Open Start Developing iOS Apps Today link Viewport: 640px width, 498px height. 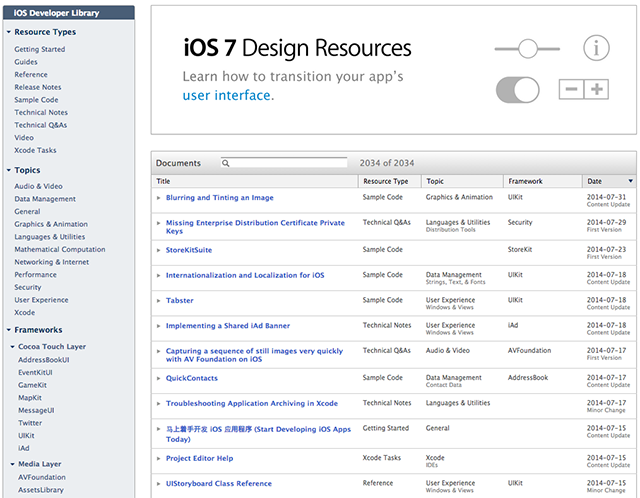tap(258, 434)
